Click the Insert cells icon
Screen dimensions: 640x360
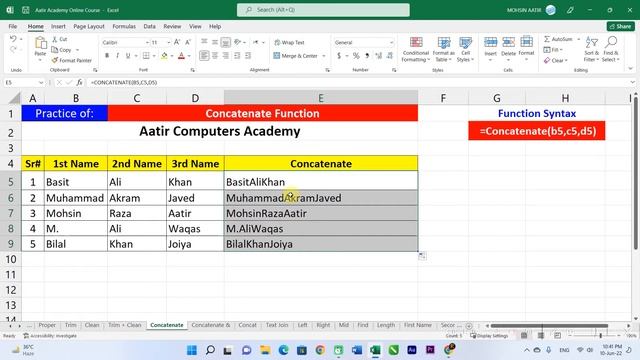pos(490,42)
